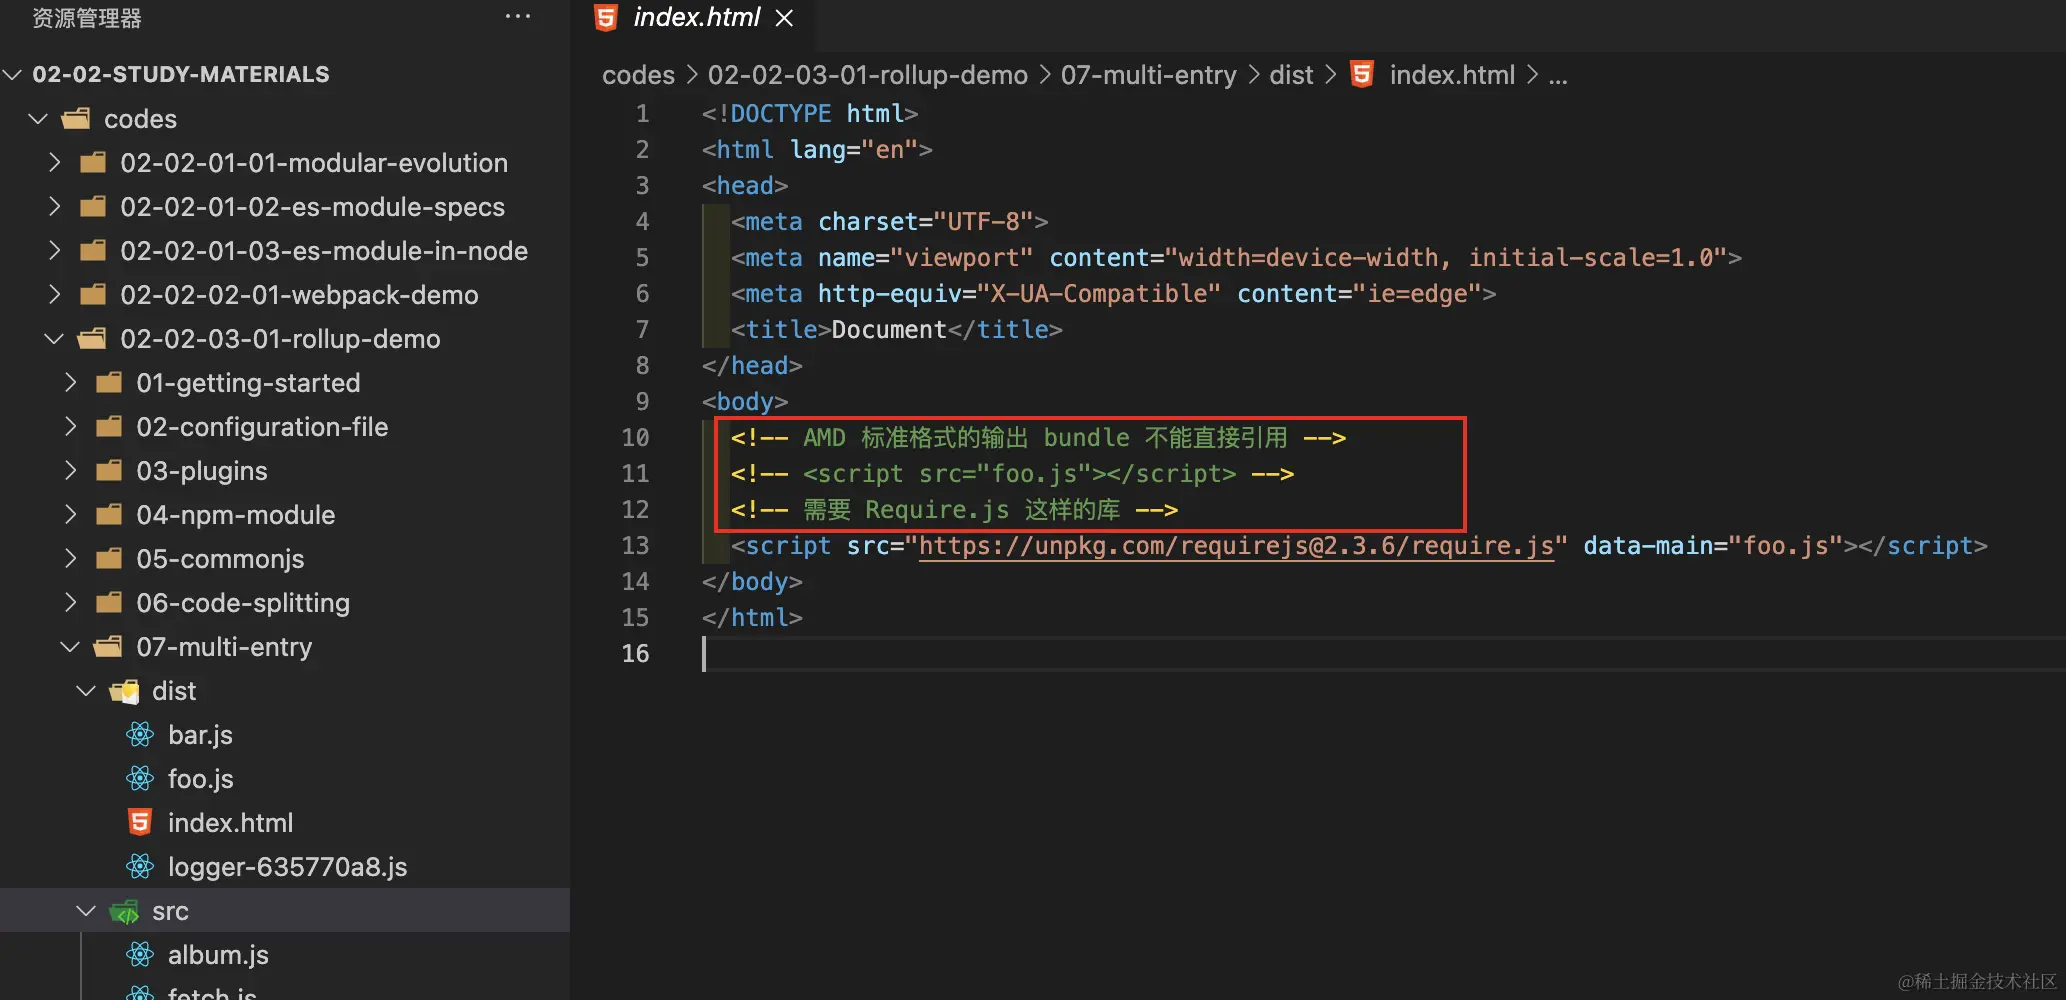Screen dimensions: 2066x1000
Task: Select the 02-02-03-01-rollup-demo breadcrumb segment
Action: 868,75
